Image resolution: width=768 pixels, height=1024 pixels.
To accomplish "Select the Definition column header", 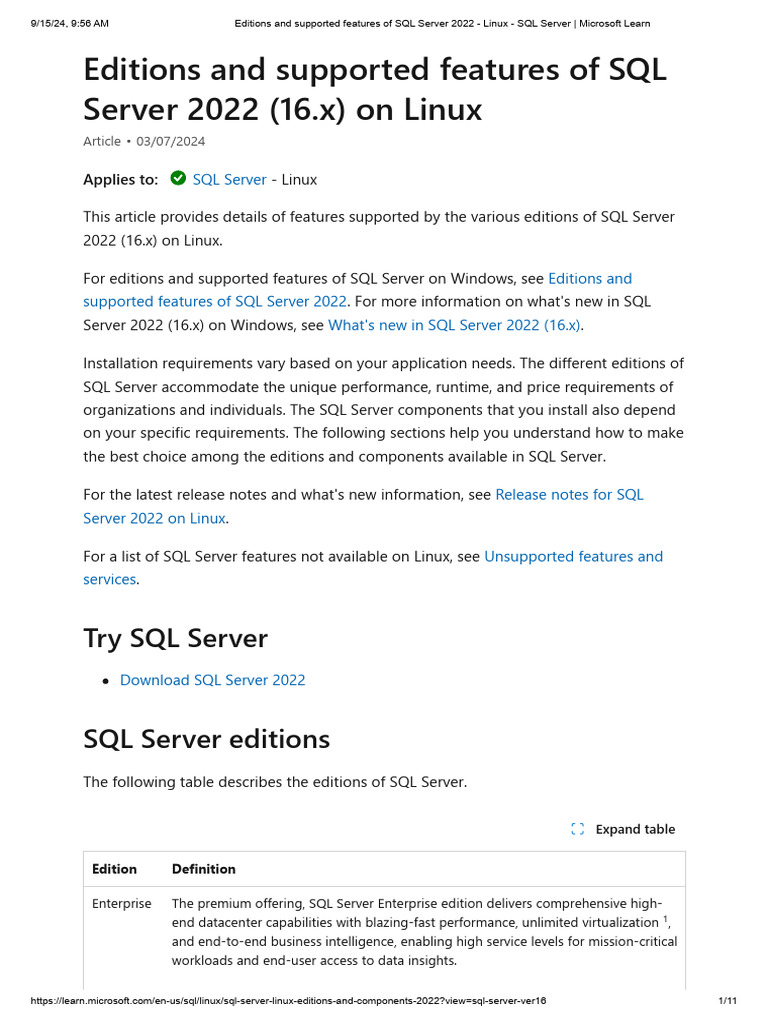I will tap(204, 869).
